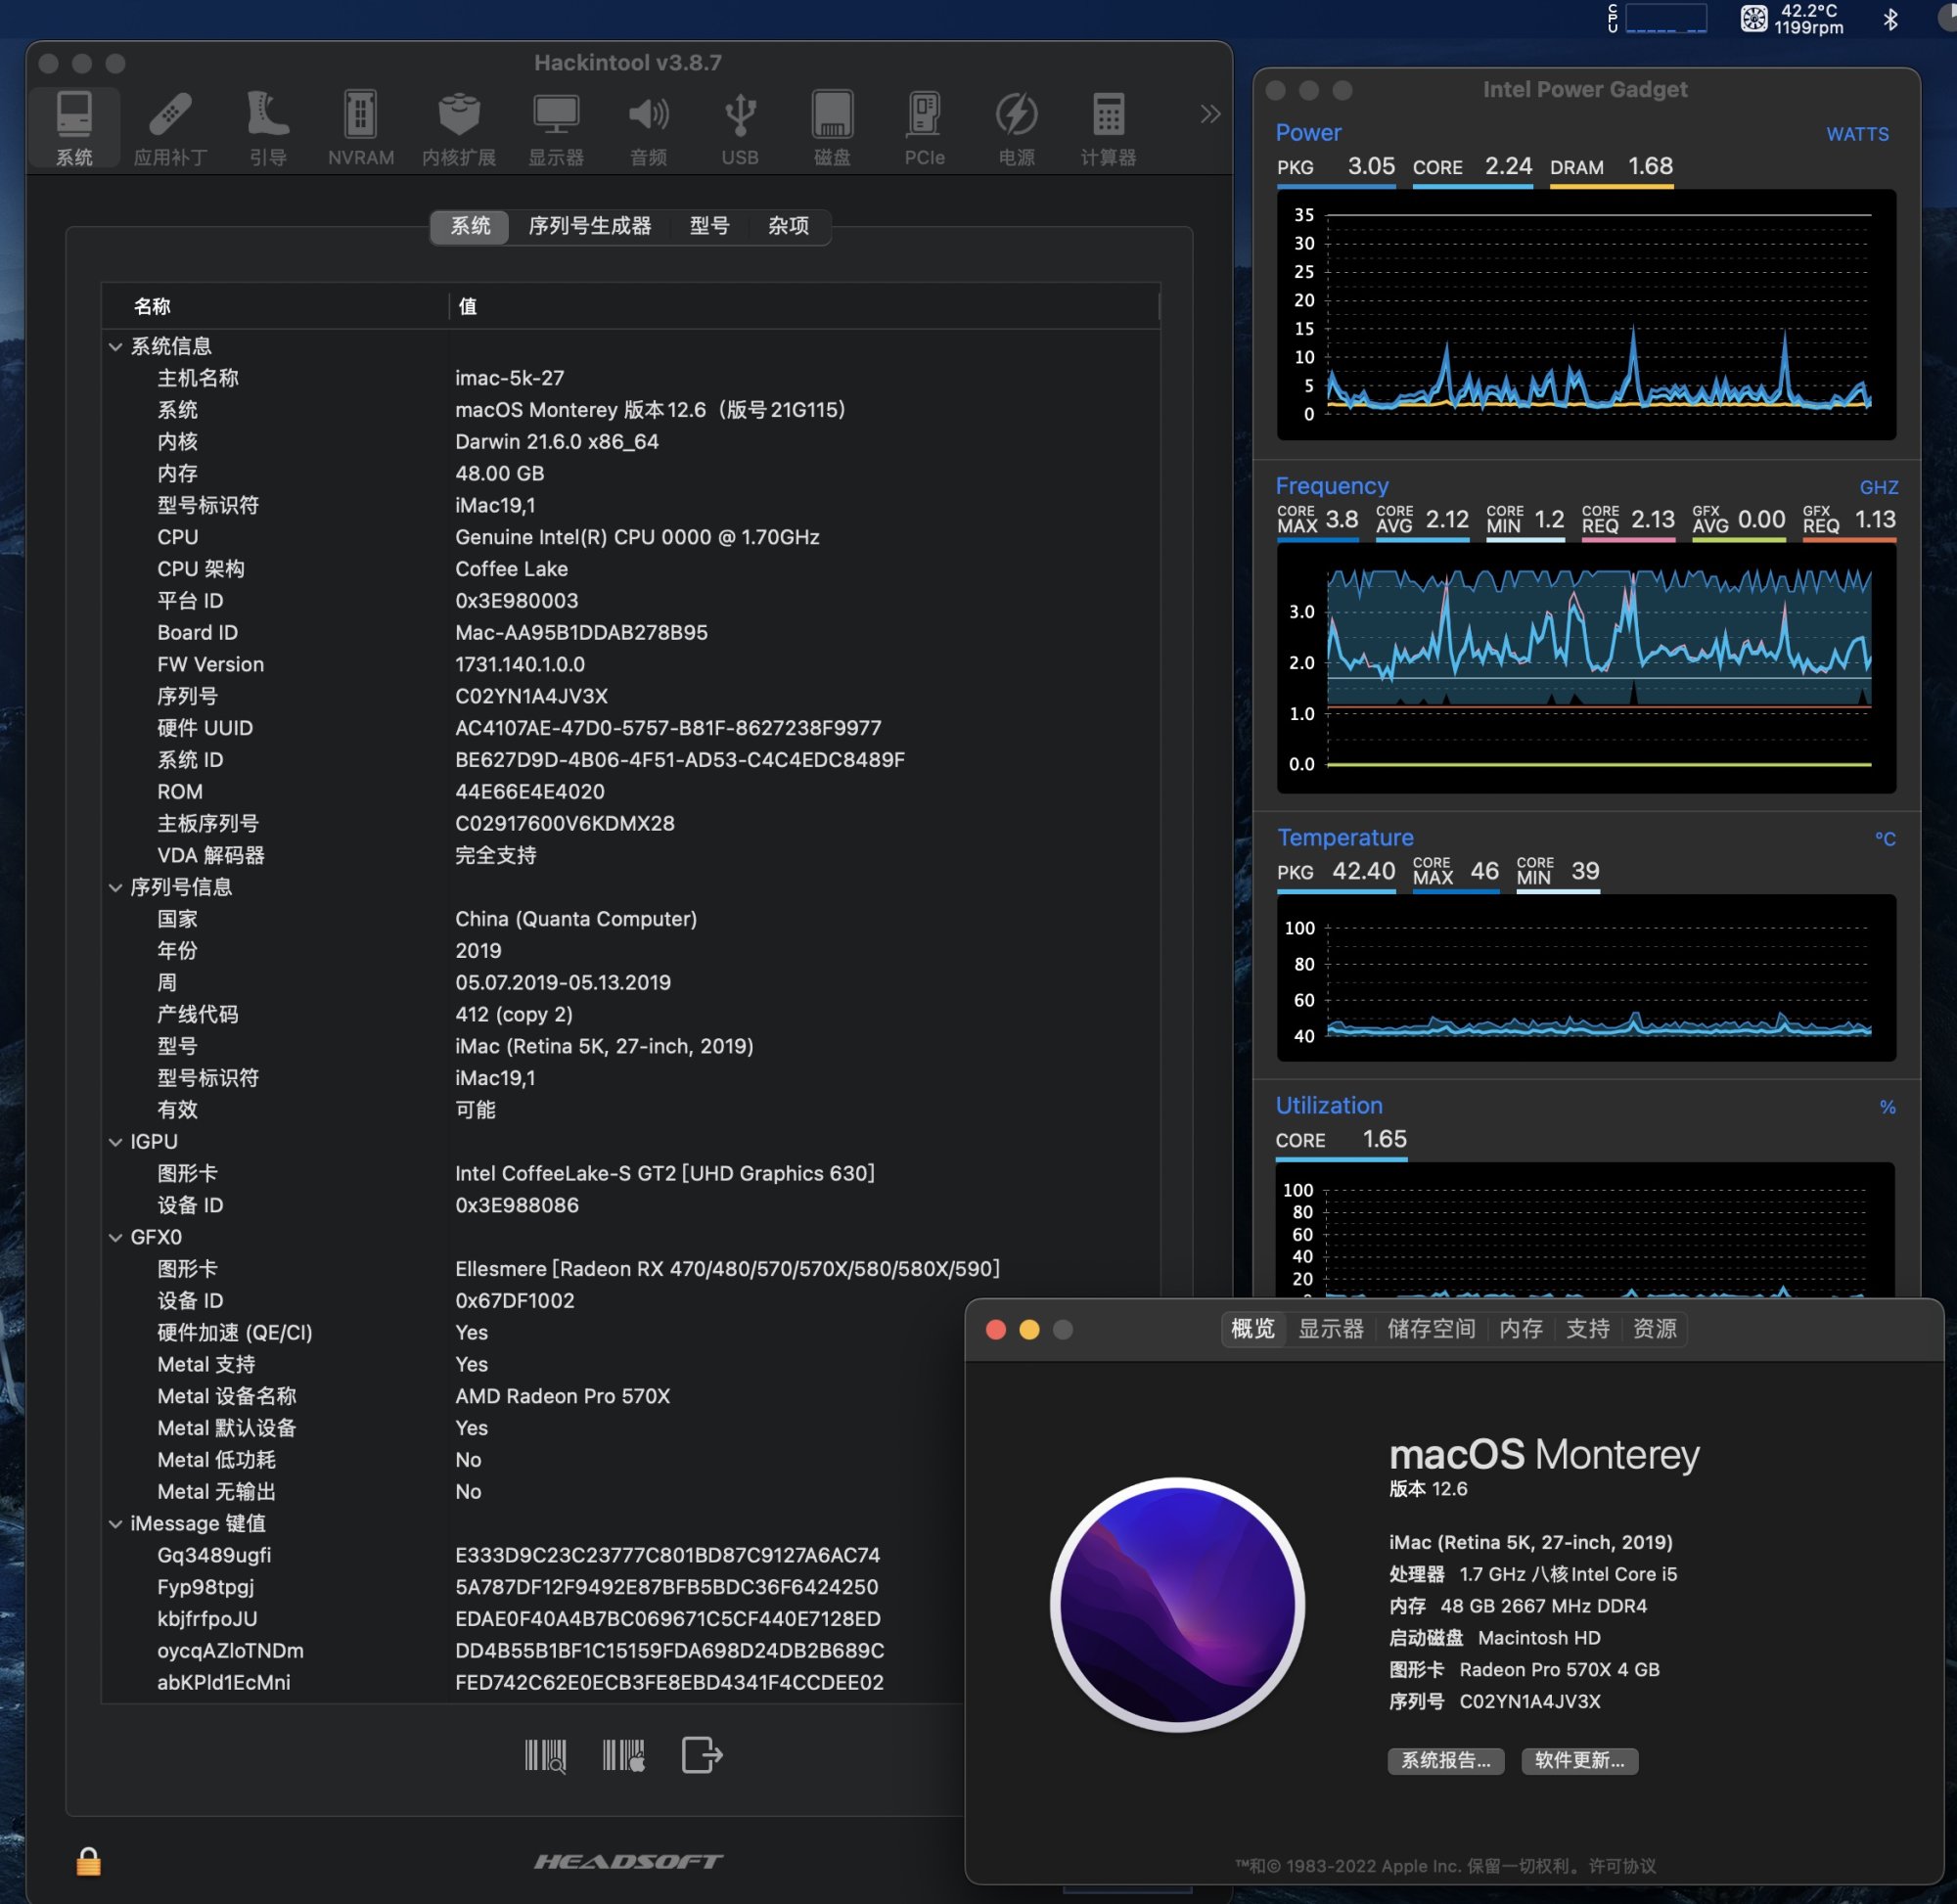Click the export arrow icon at bottom
This screenshot has height=1904, width=1957.
coord(701,1754)
